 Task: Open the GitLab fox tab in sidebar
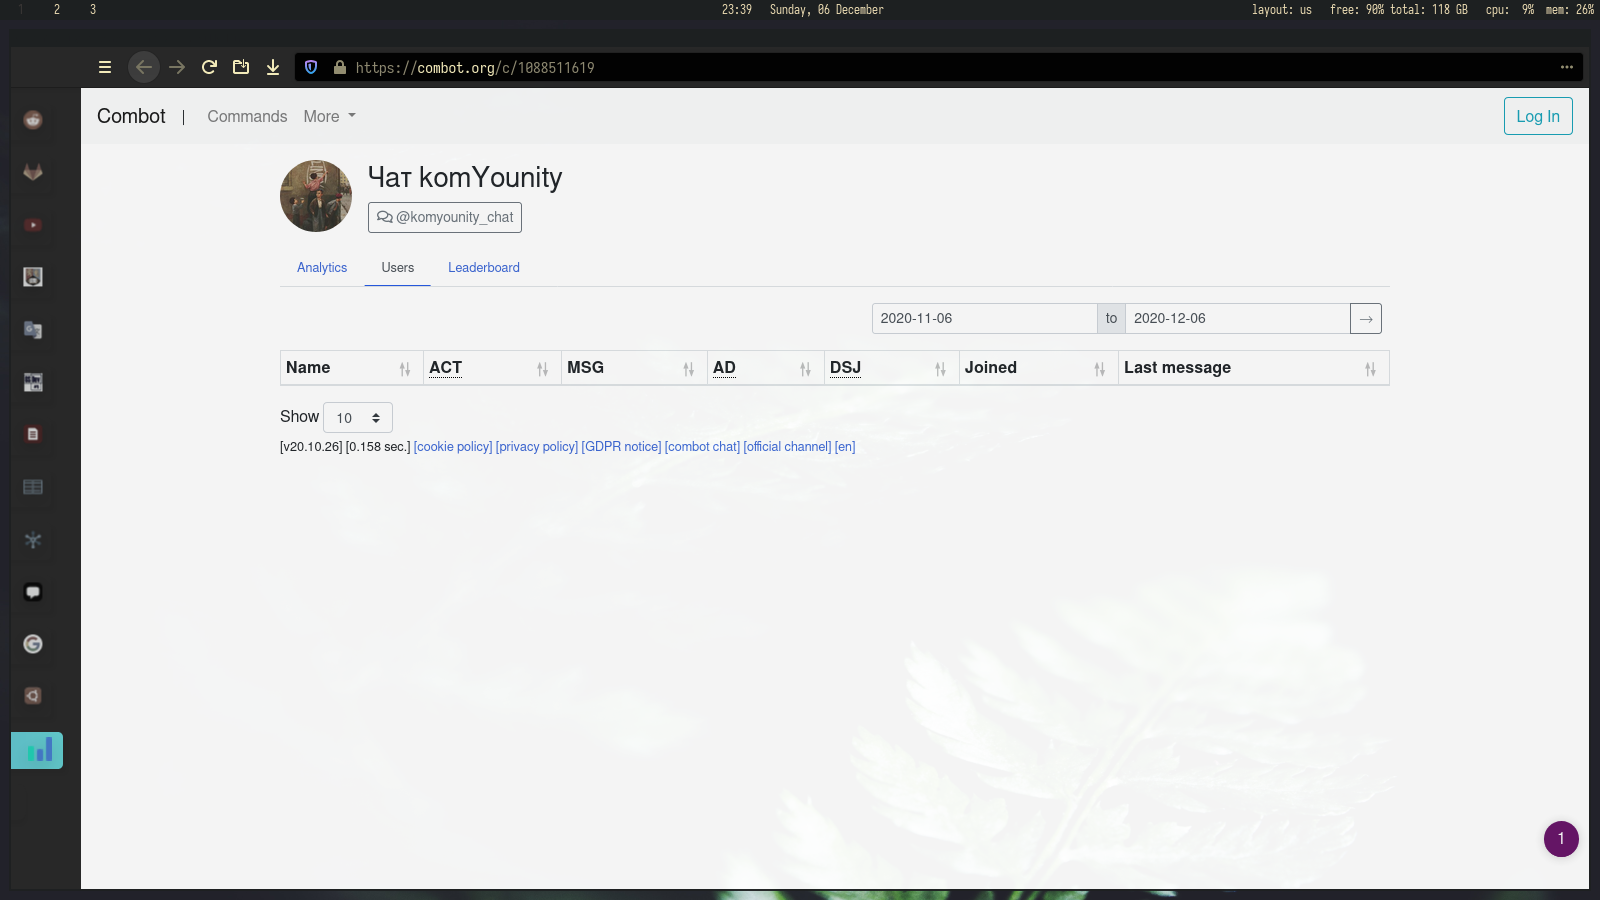[33, 172]
